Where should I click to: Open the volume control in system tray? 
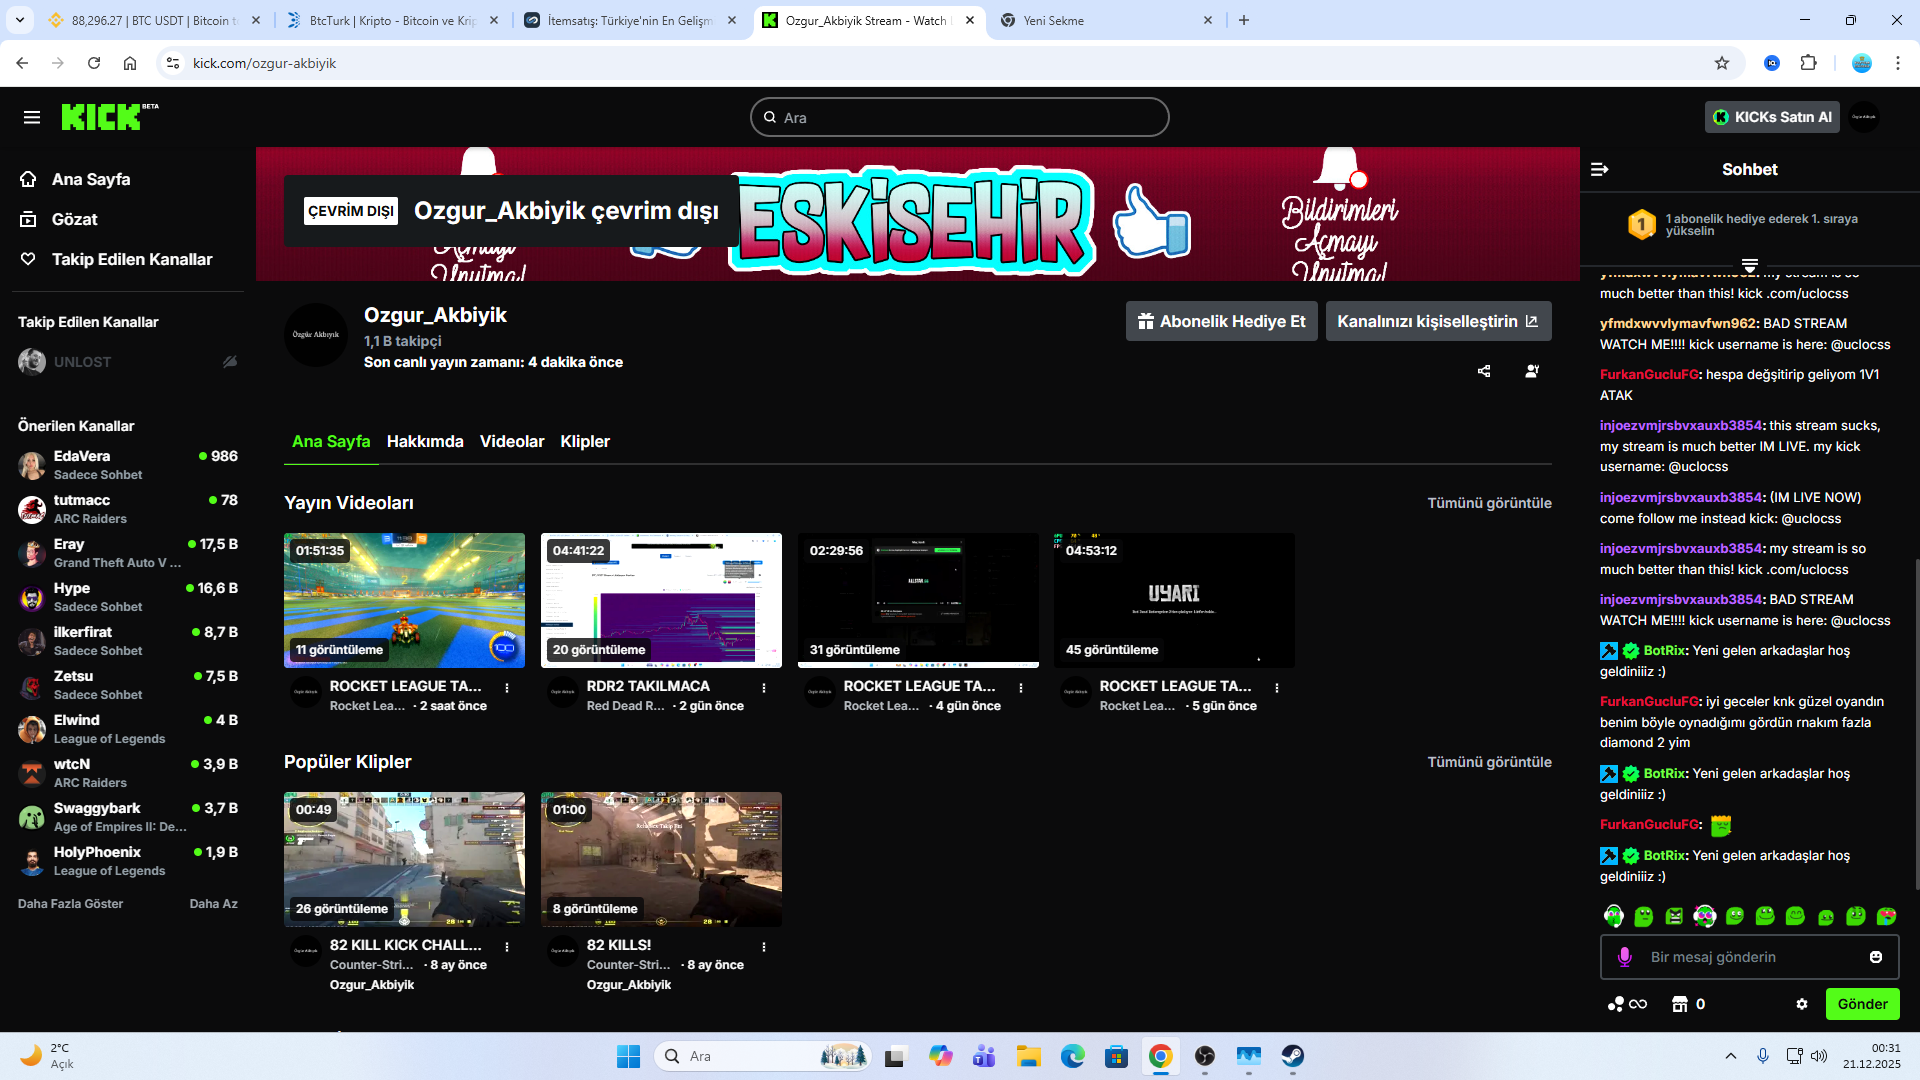1819,1056
